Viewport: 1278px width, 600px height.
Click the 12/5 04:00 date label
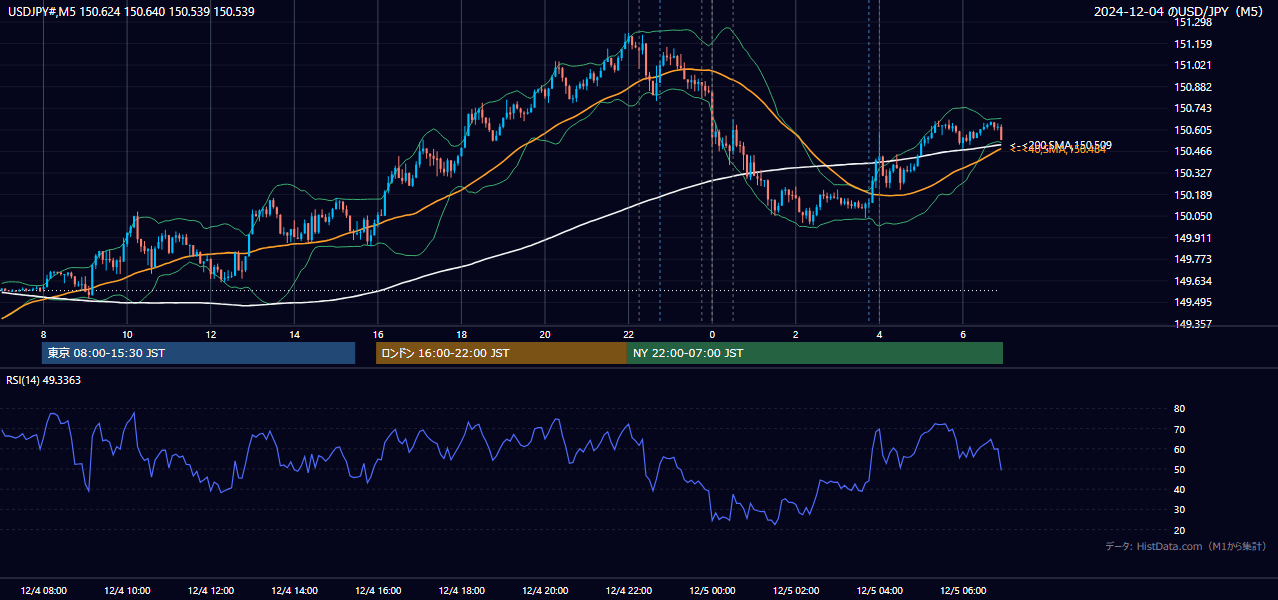point(879,591)
